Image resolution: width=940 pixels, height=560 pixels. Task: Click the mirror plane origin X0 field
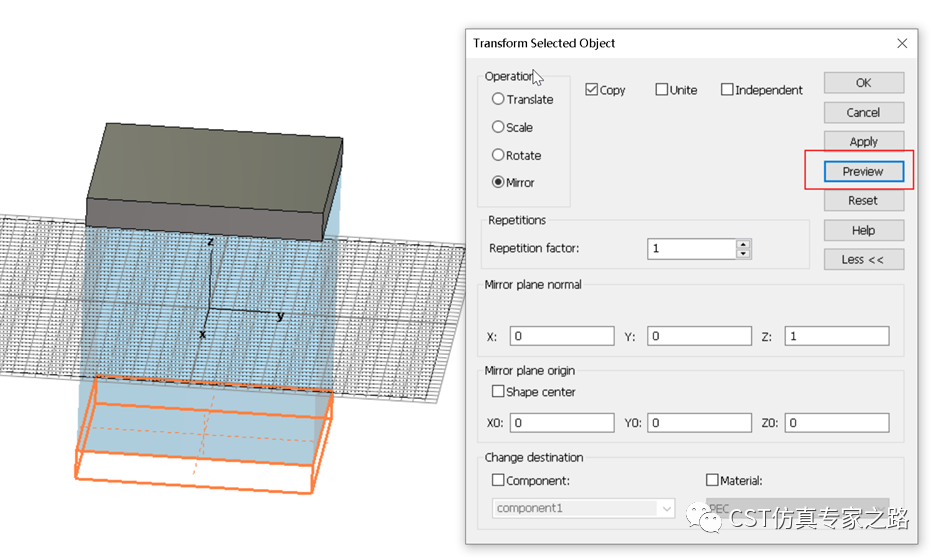(x=562, y=423)
